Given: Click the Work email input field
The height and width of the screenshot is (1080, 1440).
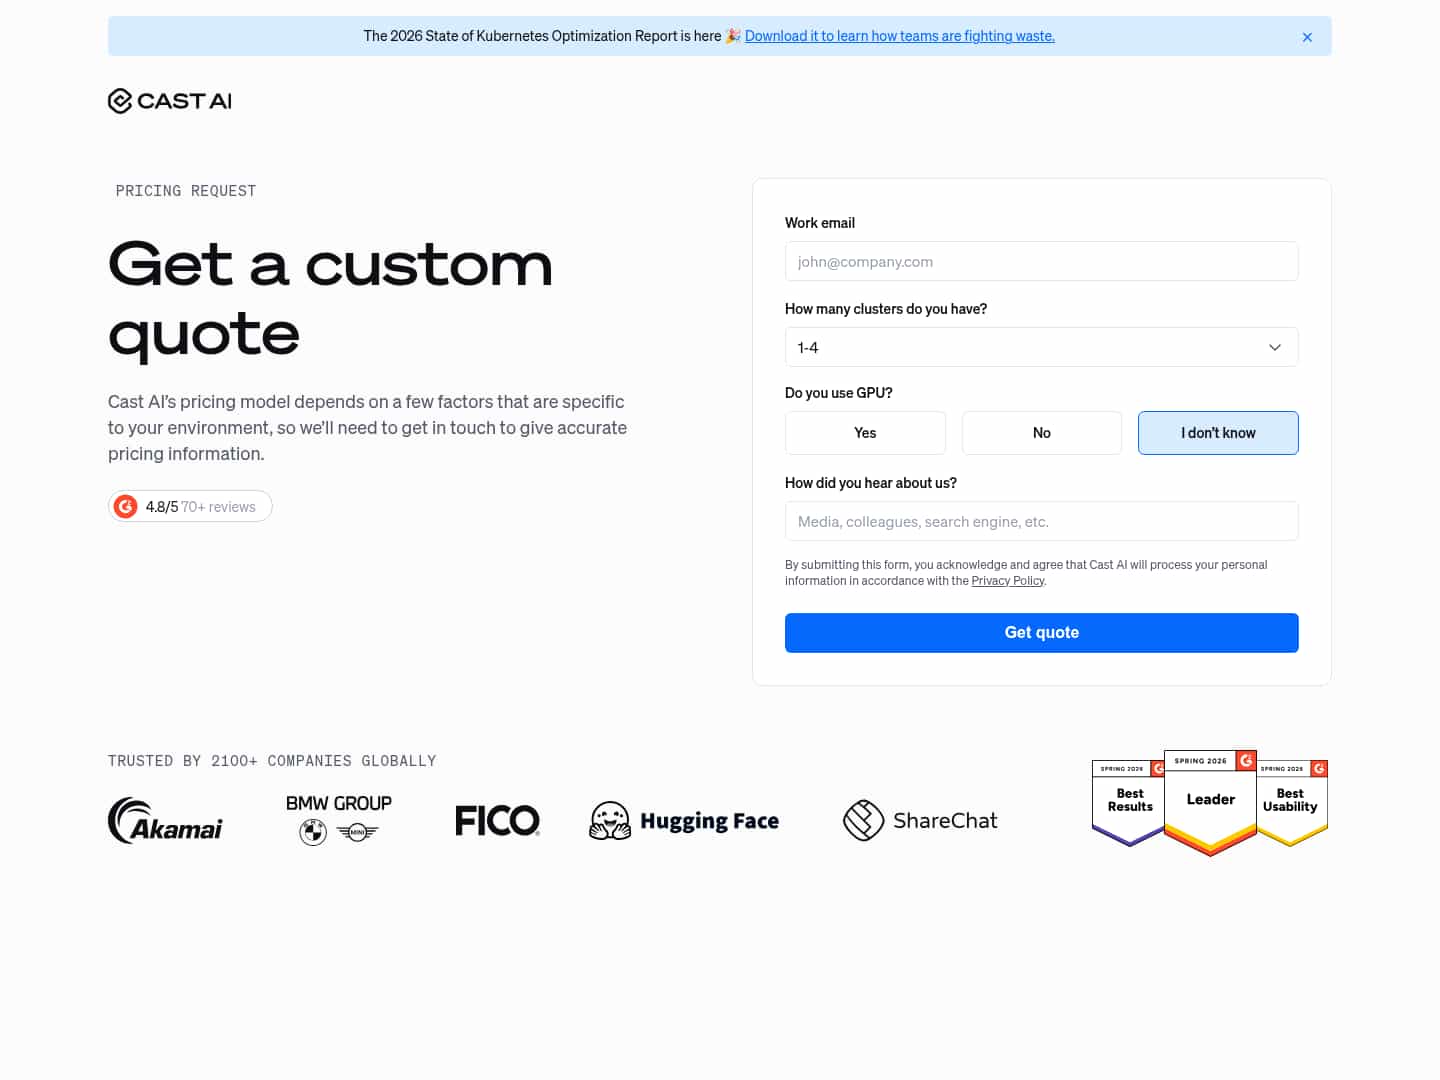Looking at the screenshot, I should coord(1041,261).
